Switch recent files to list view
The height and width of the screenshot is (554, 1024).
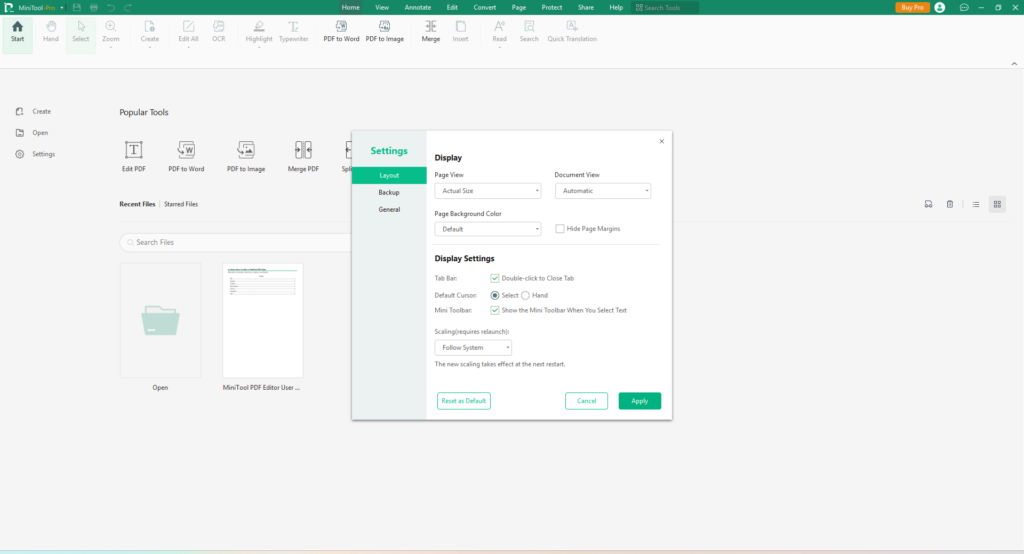point(976,204)
